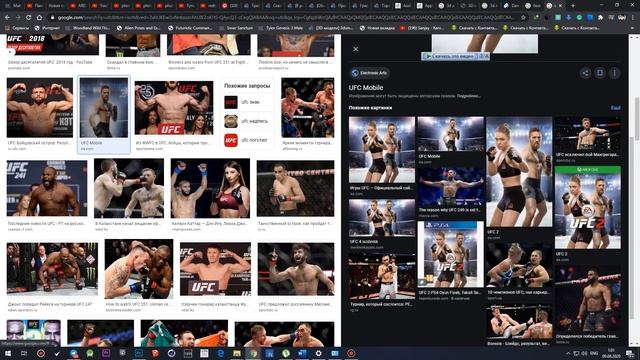Screen dimensions: 640x360
Task: Open 'UFC 4 відома' similar image
Action: pyautogui.click(x=382, y=218)
